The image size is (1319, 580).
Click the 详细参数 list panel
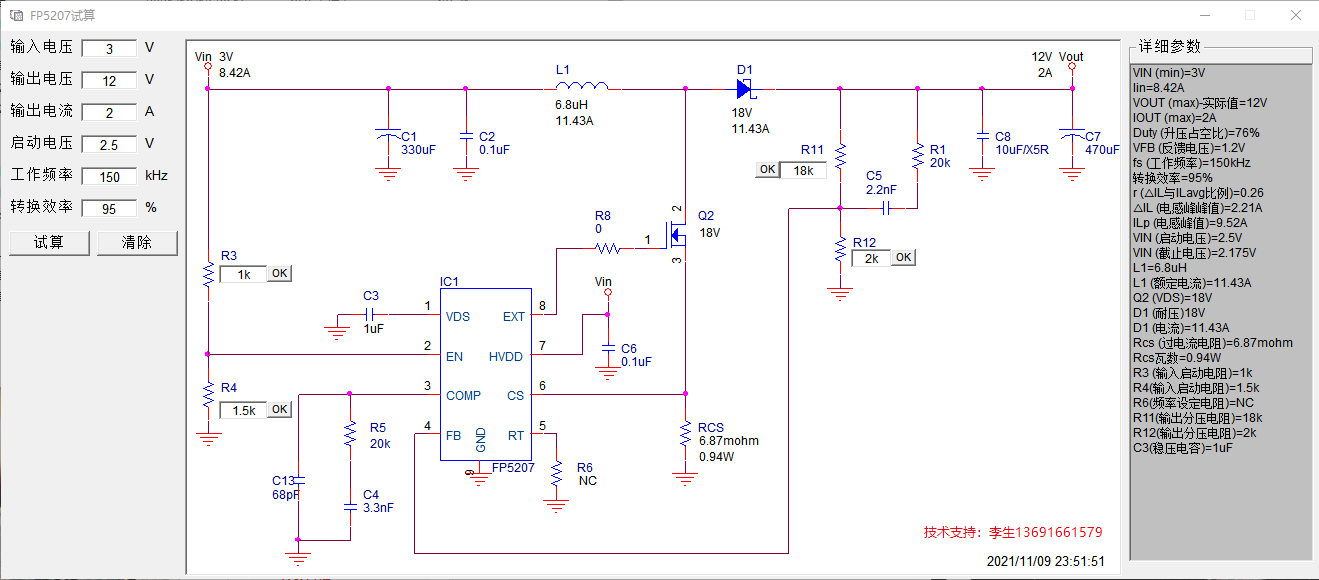(x=1220, y=311)
